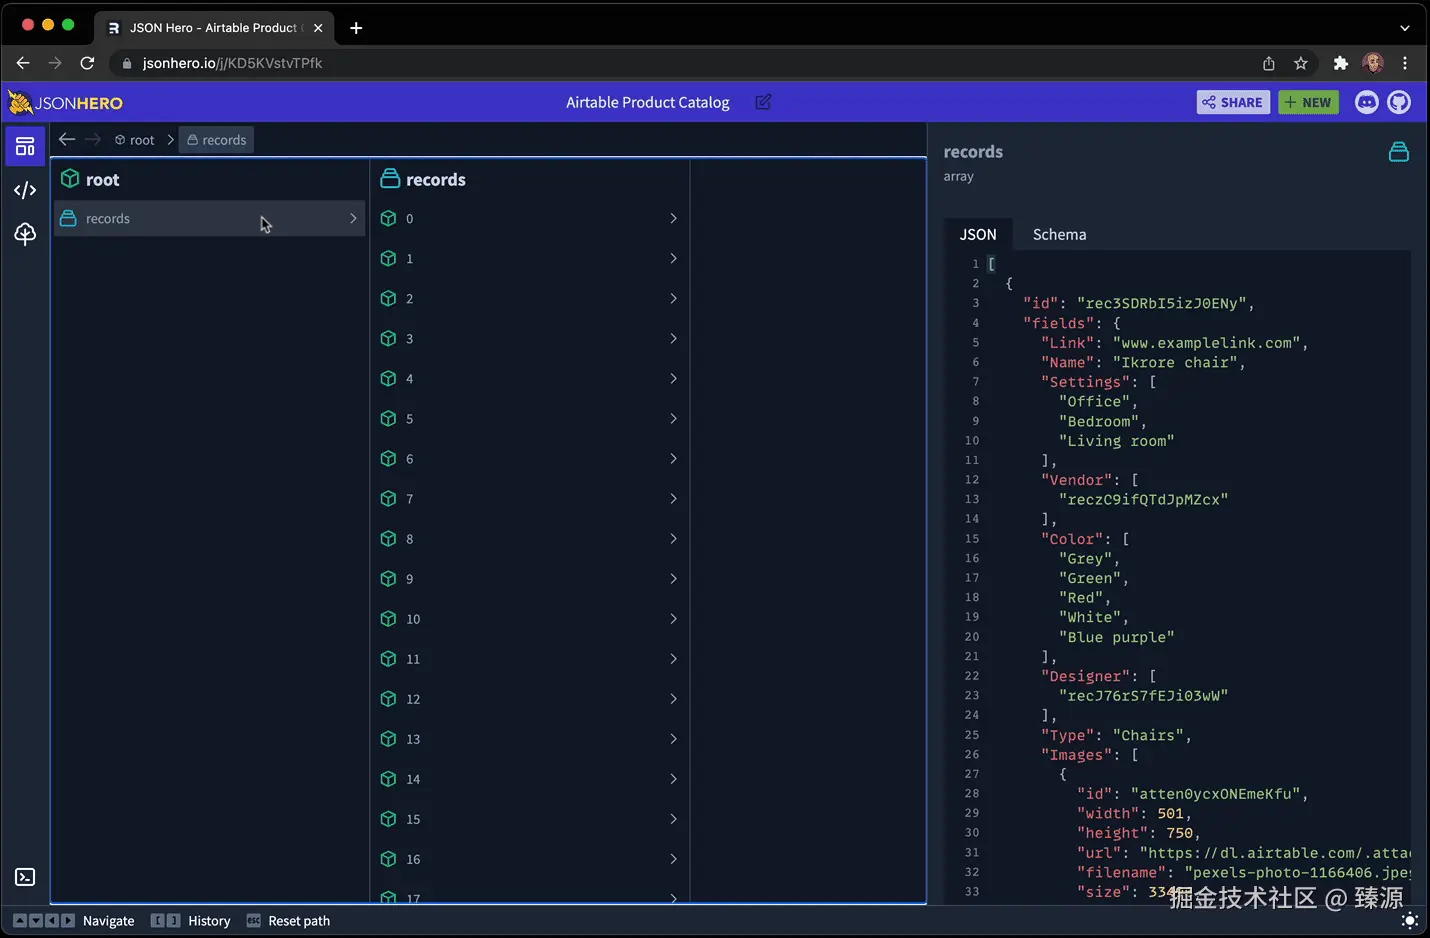Open the Discord community icon
This screenshot has width=1430, height=938.
point(1366,102)
